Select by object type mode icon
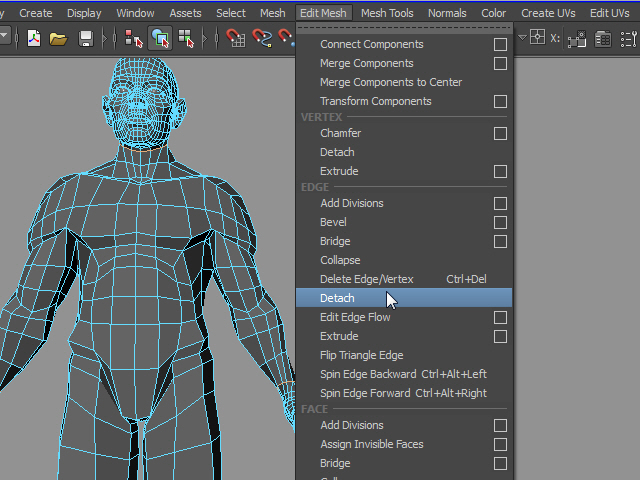 click(x=160, y=38)
